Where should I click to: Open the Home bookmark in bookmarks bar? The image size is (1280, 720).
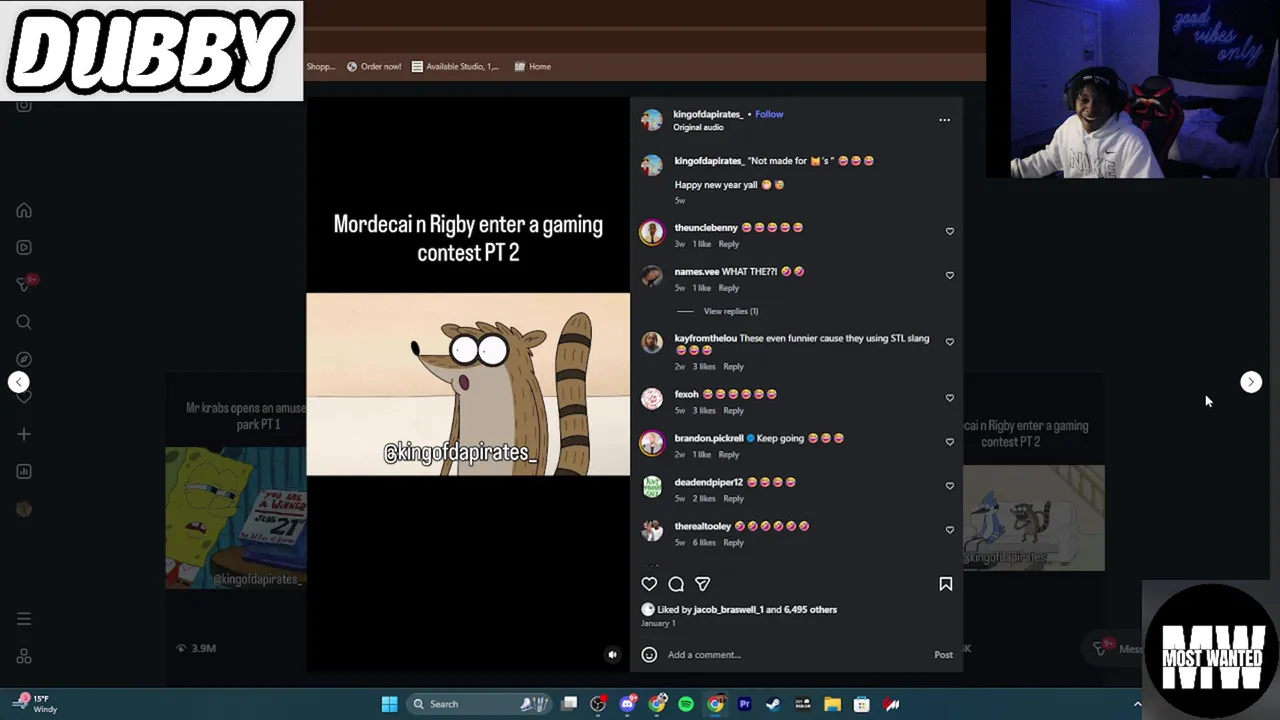point(533,67)
